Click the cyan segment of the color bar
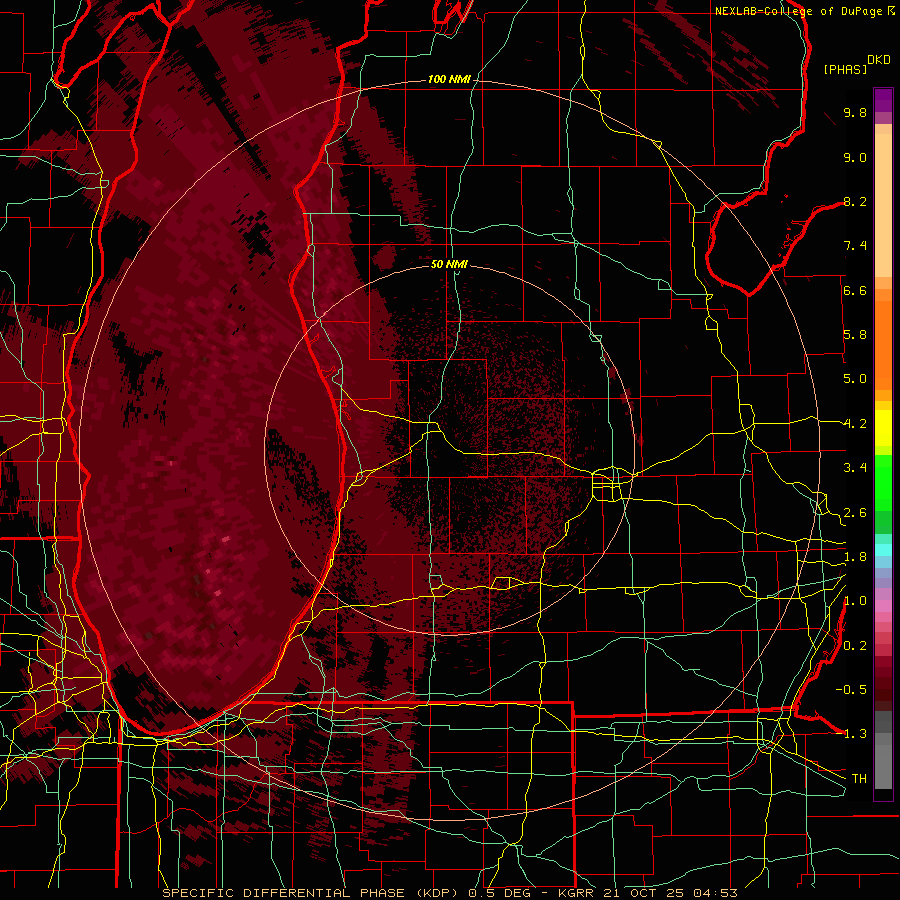 (883, 549)
